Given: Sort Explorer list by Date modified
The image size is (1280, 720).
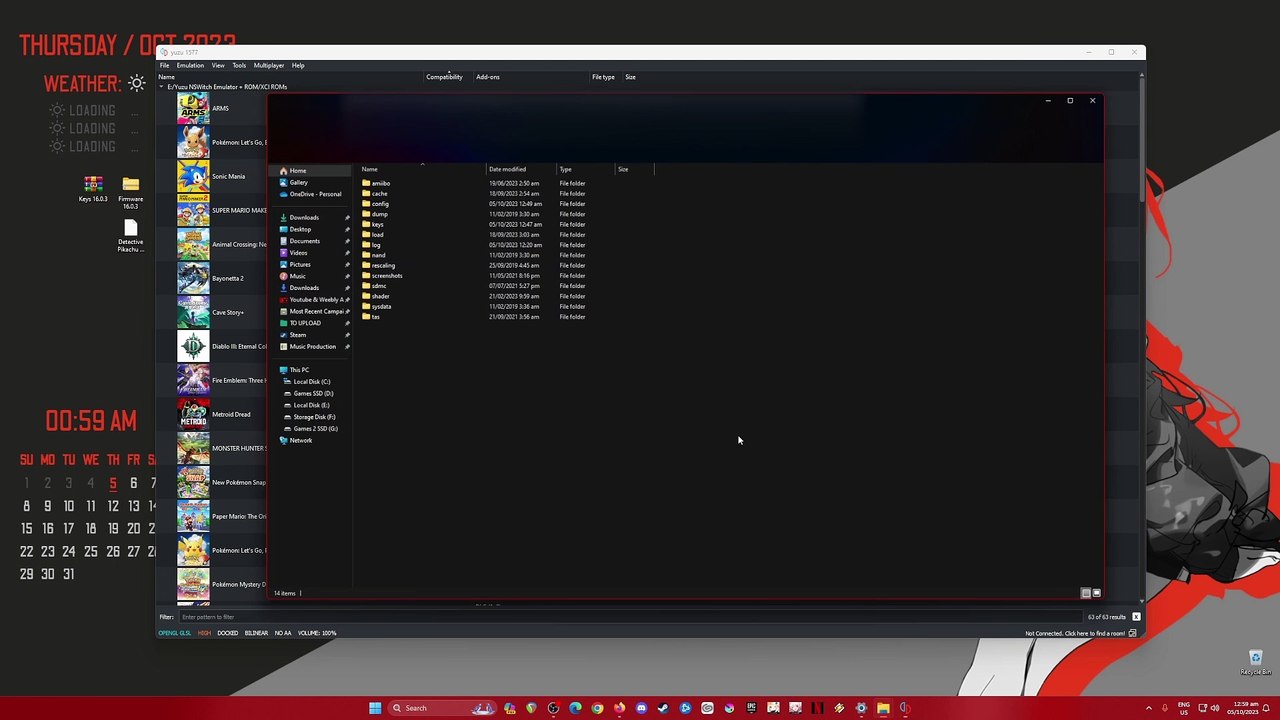Looking at the screenshot, I should click(507, 169).
